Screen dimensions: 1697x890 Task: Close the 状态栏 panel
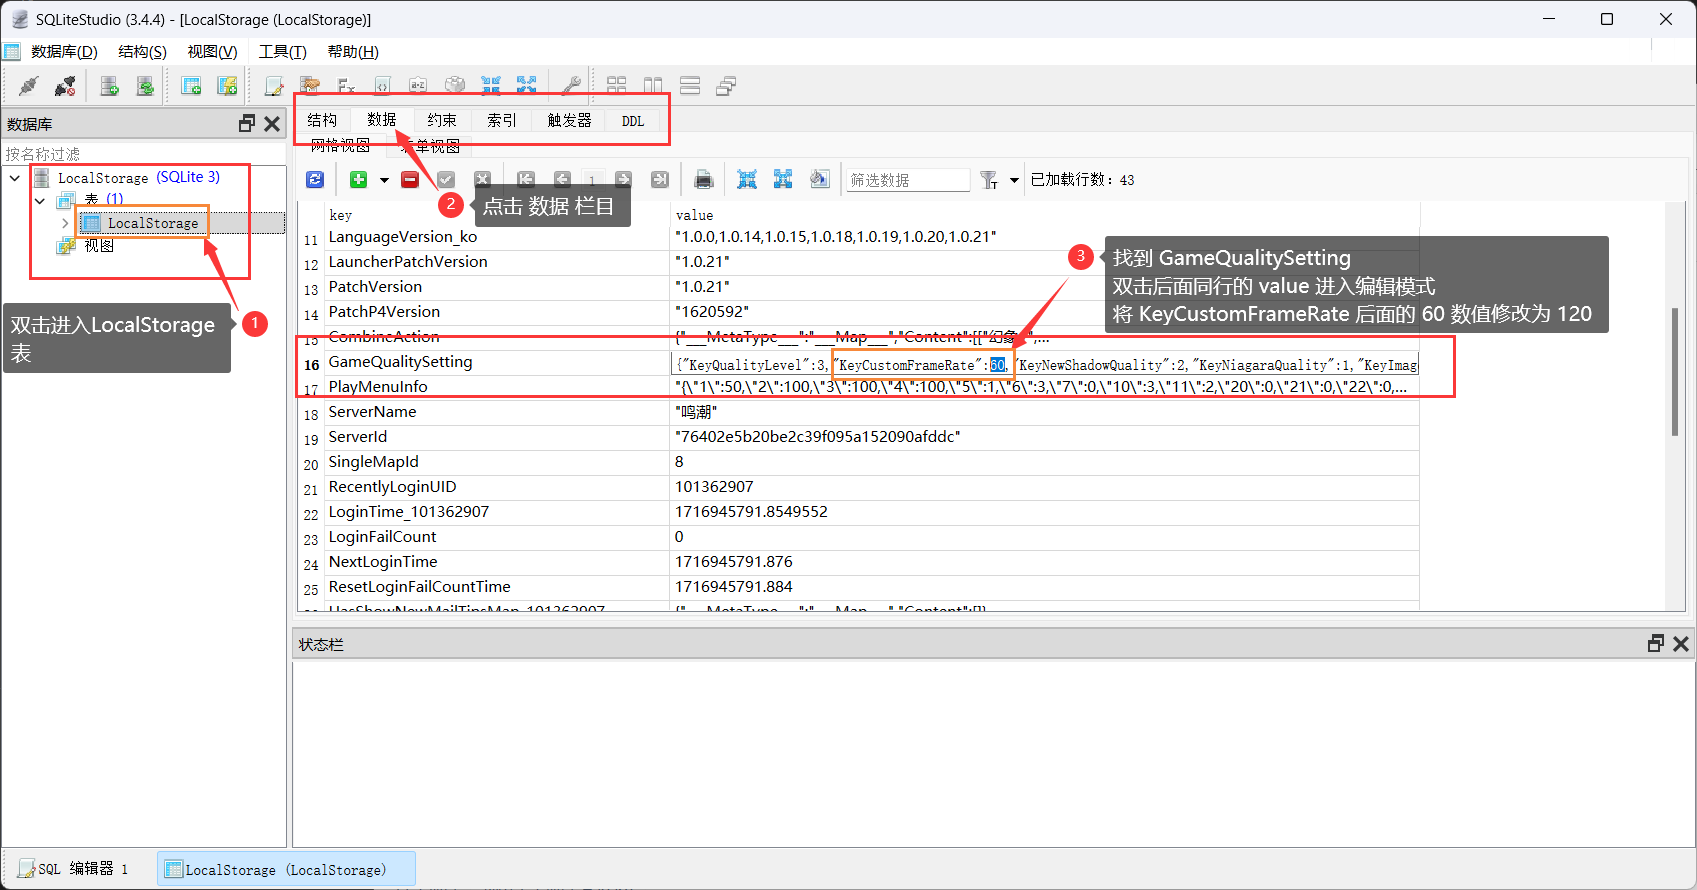point(1681,644)
